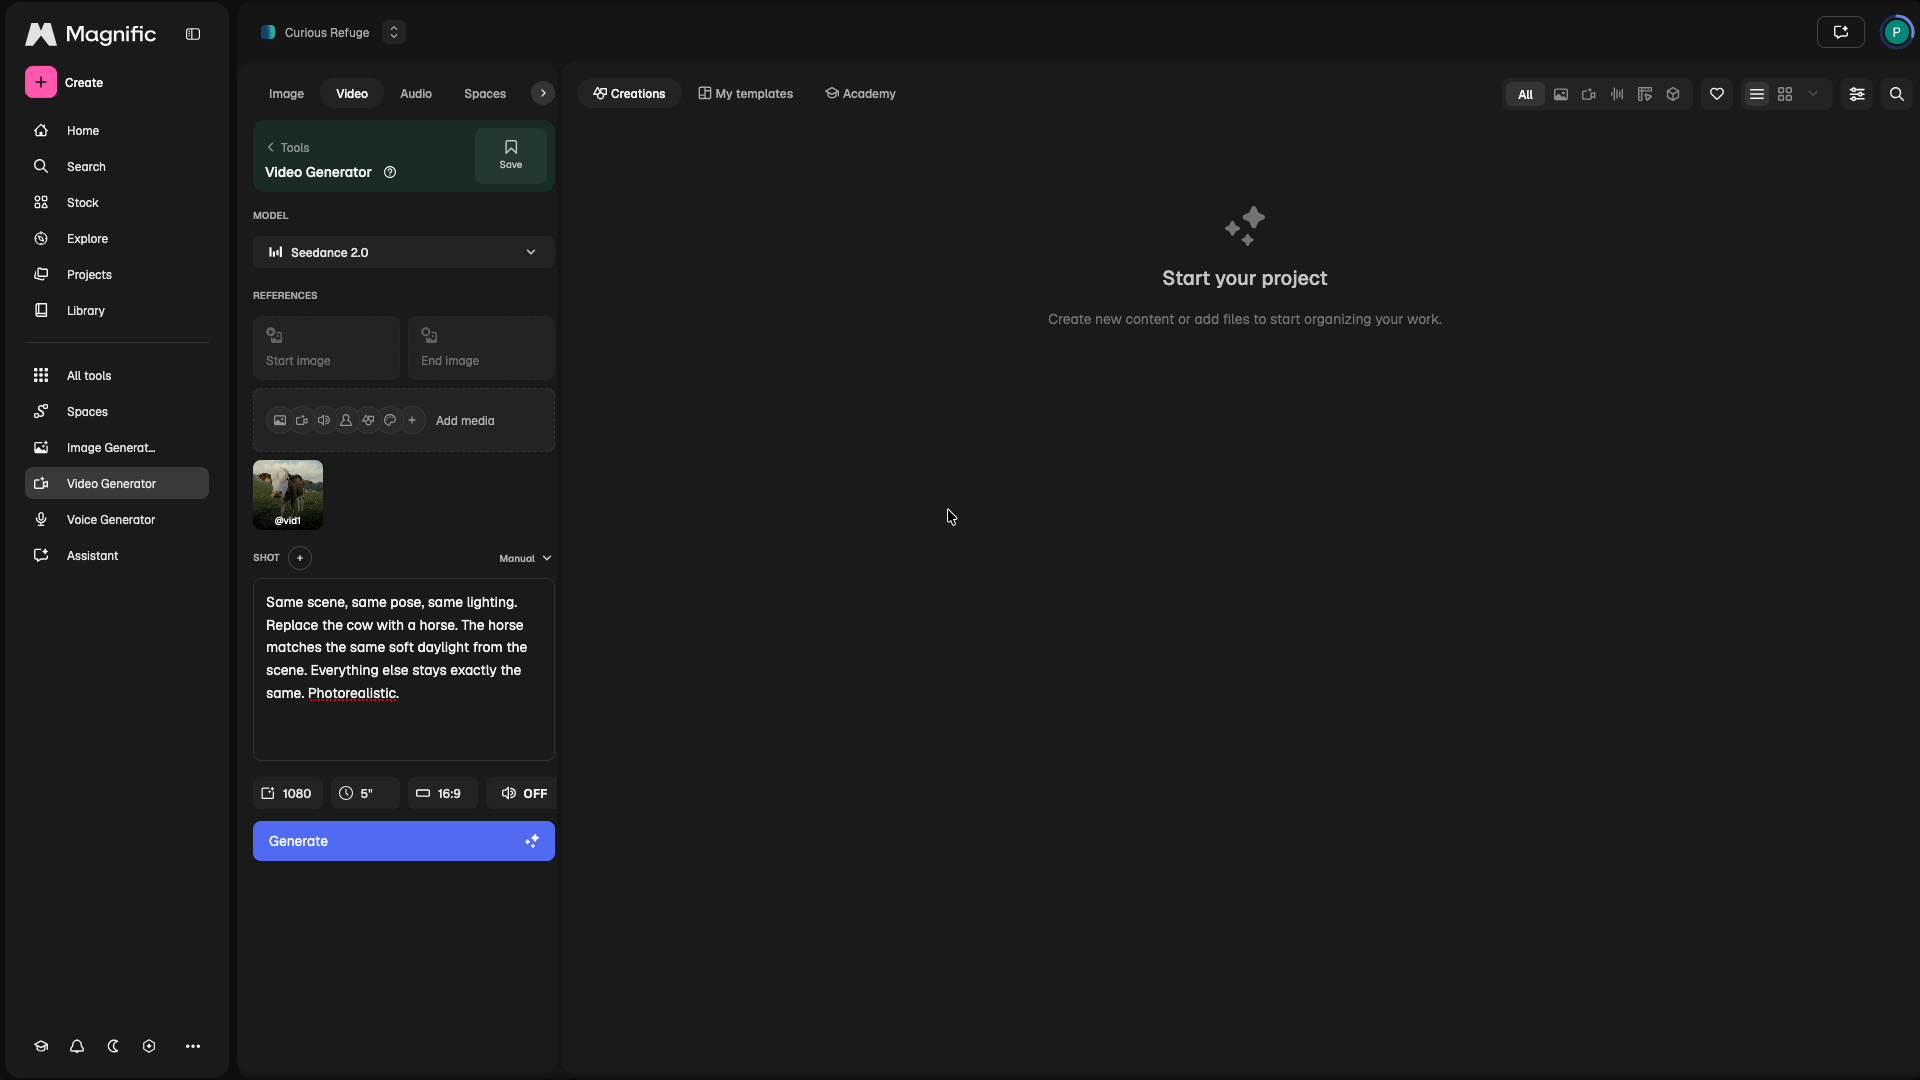Expand the Curious Refuge workspace switcher

coord(394,33)
